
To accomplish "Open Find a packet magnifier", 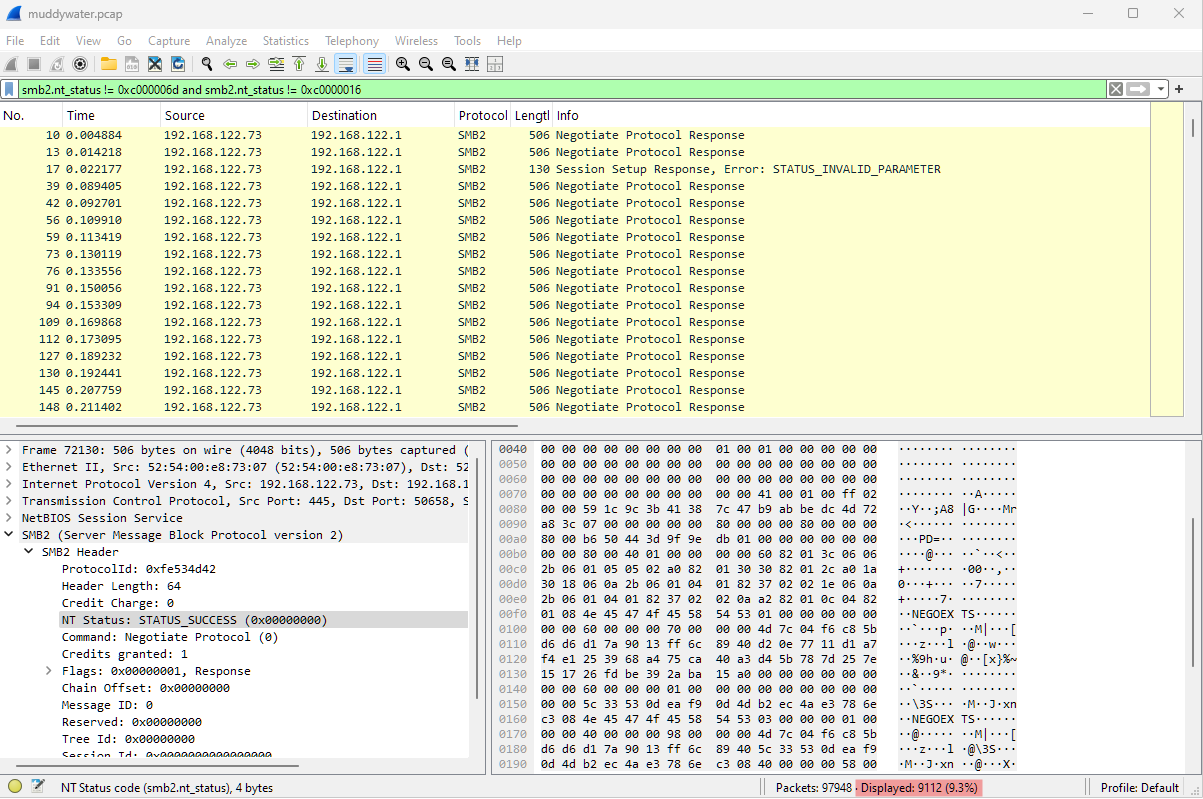I will pyautogui.click(x=206, y=64).
